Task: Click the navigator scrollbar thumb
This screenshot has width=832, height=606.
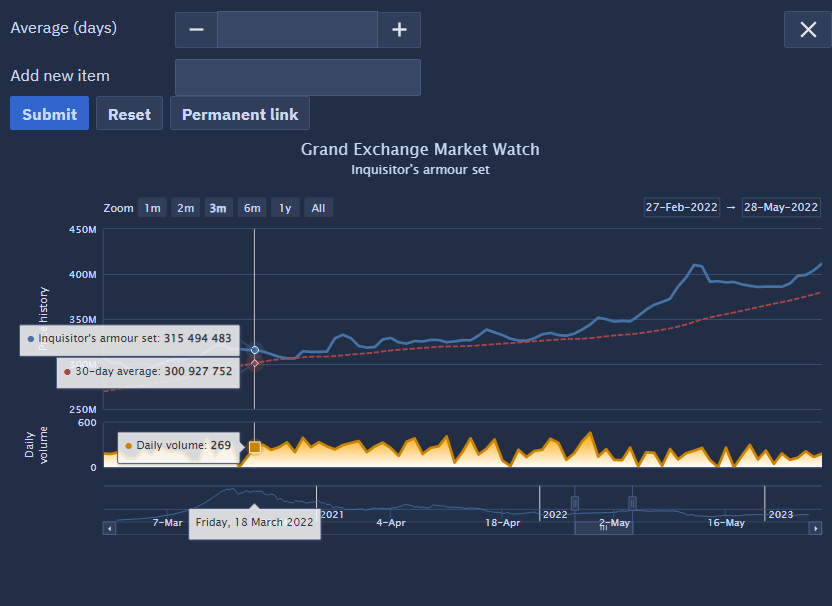Action: [603, 528]
